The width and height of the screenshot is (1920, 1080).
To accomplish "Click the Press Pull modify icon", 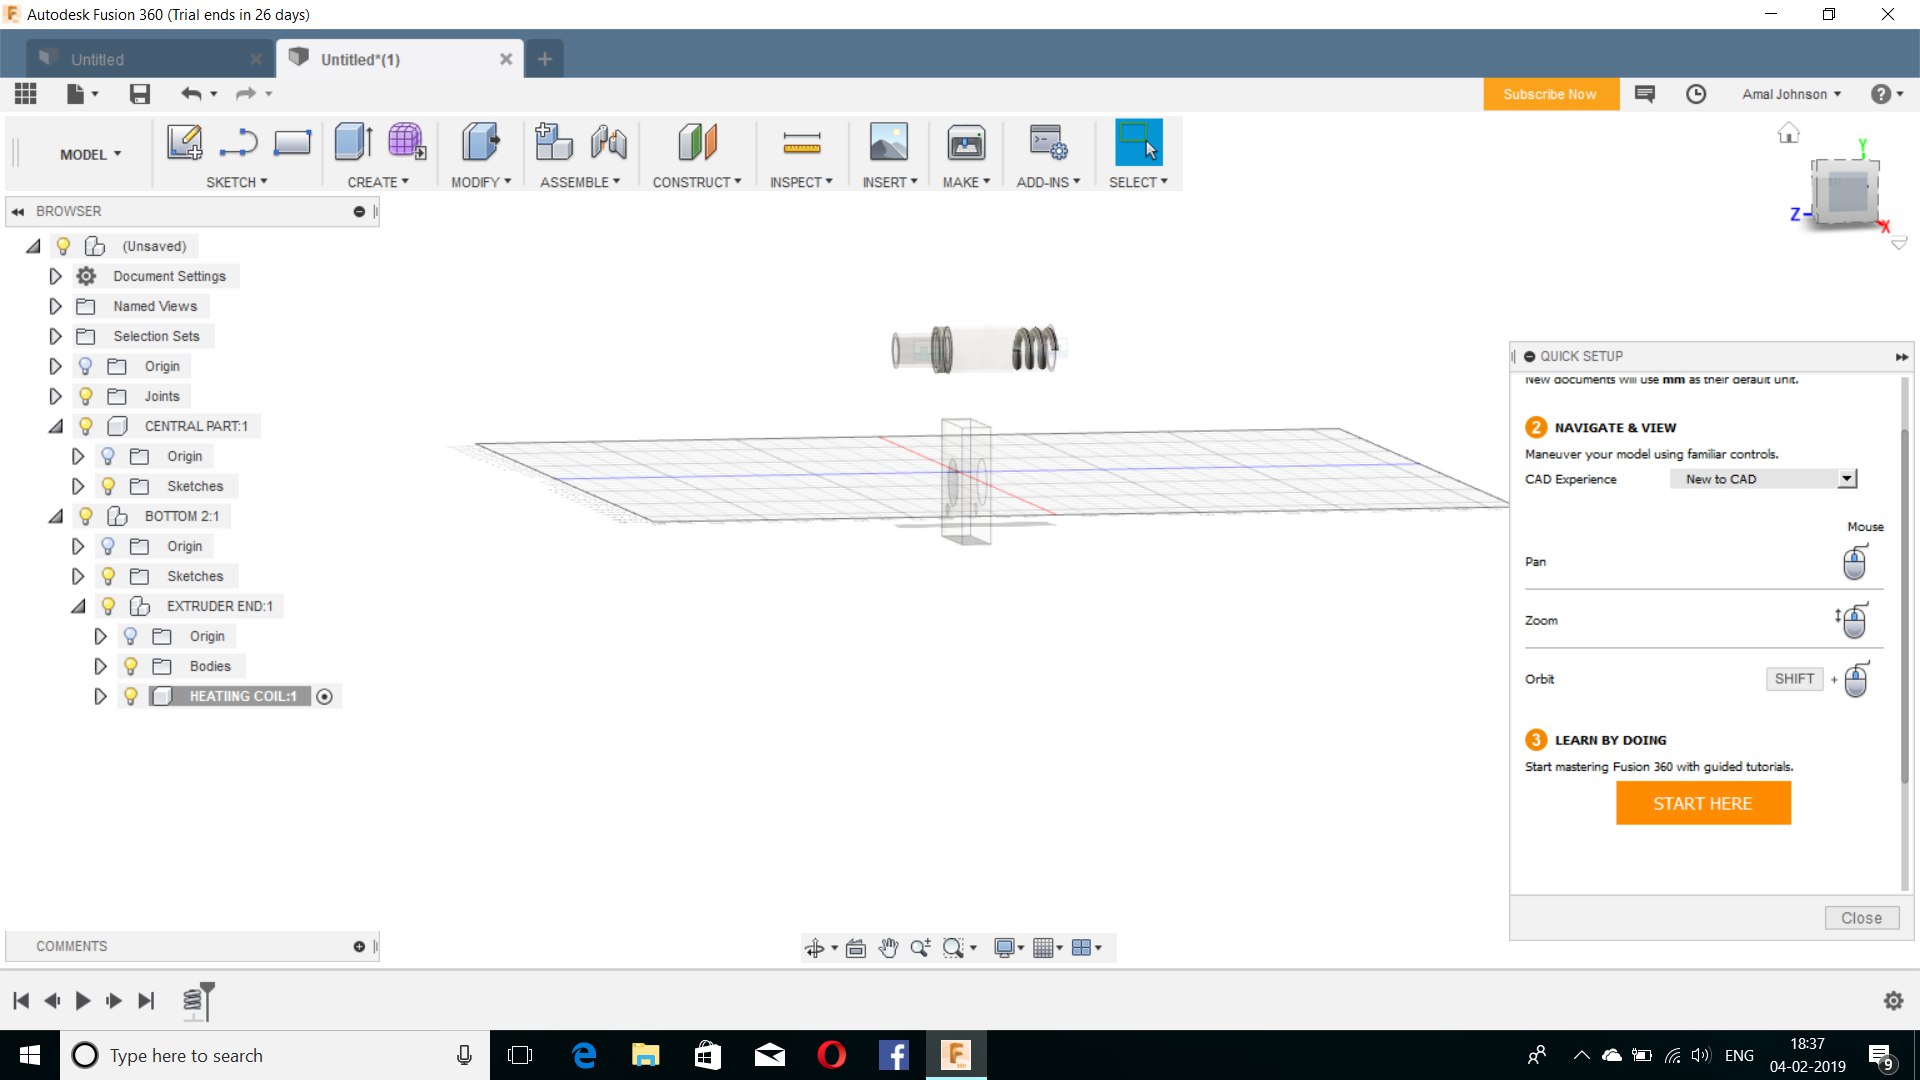I will tap(480, 142).
